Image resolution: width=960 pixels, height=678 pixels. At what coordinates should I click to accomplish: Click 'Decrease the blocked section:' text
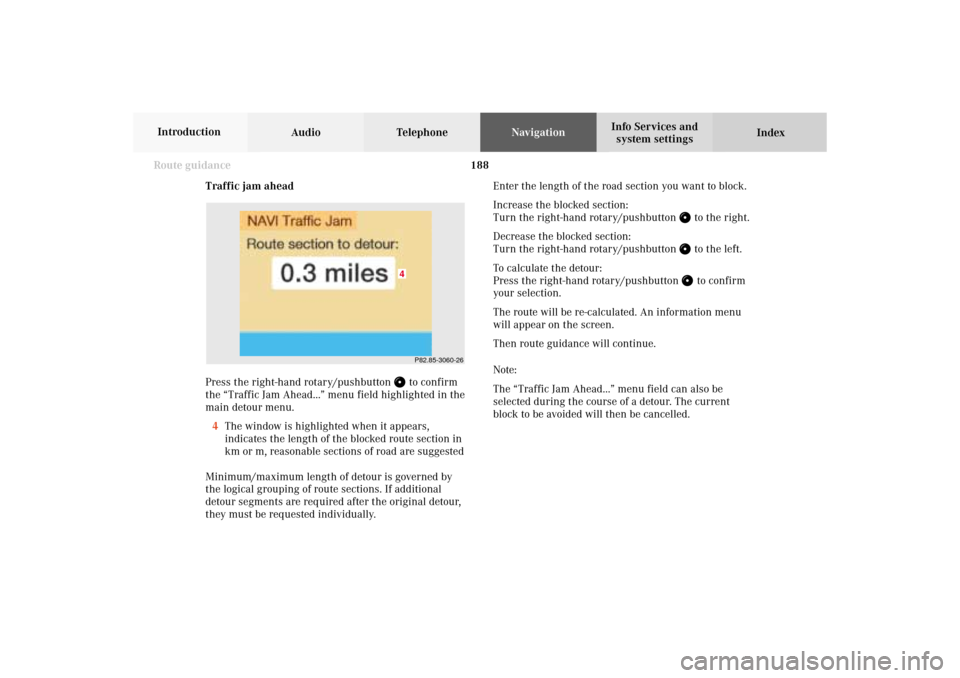pyautogui.click(x=561, y=236)
